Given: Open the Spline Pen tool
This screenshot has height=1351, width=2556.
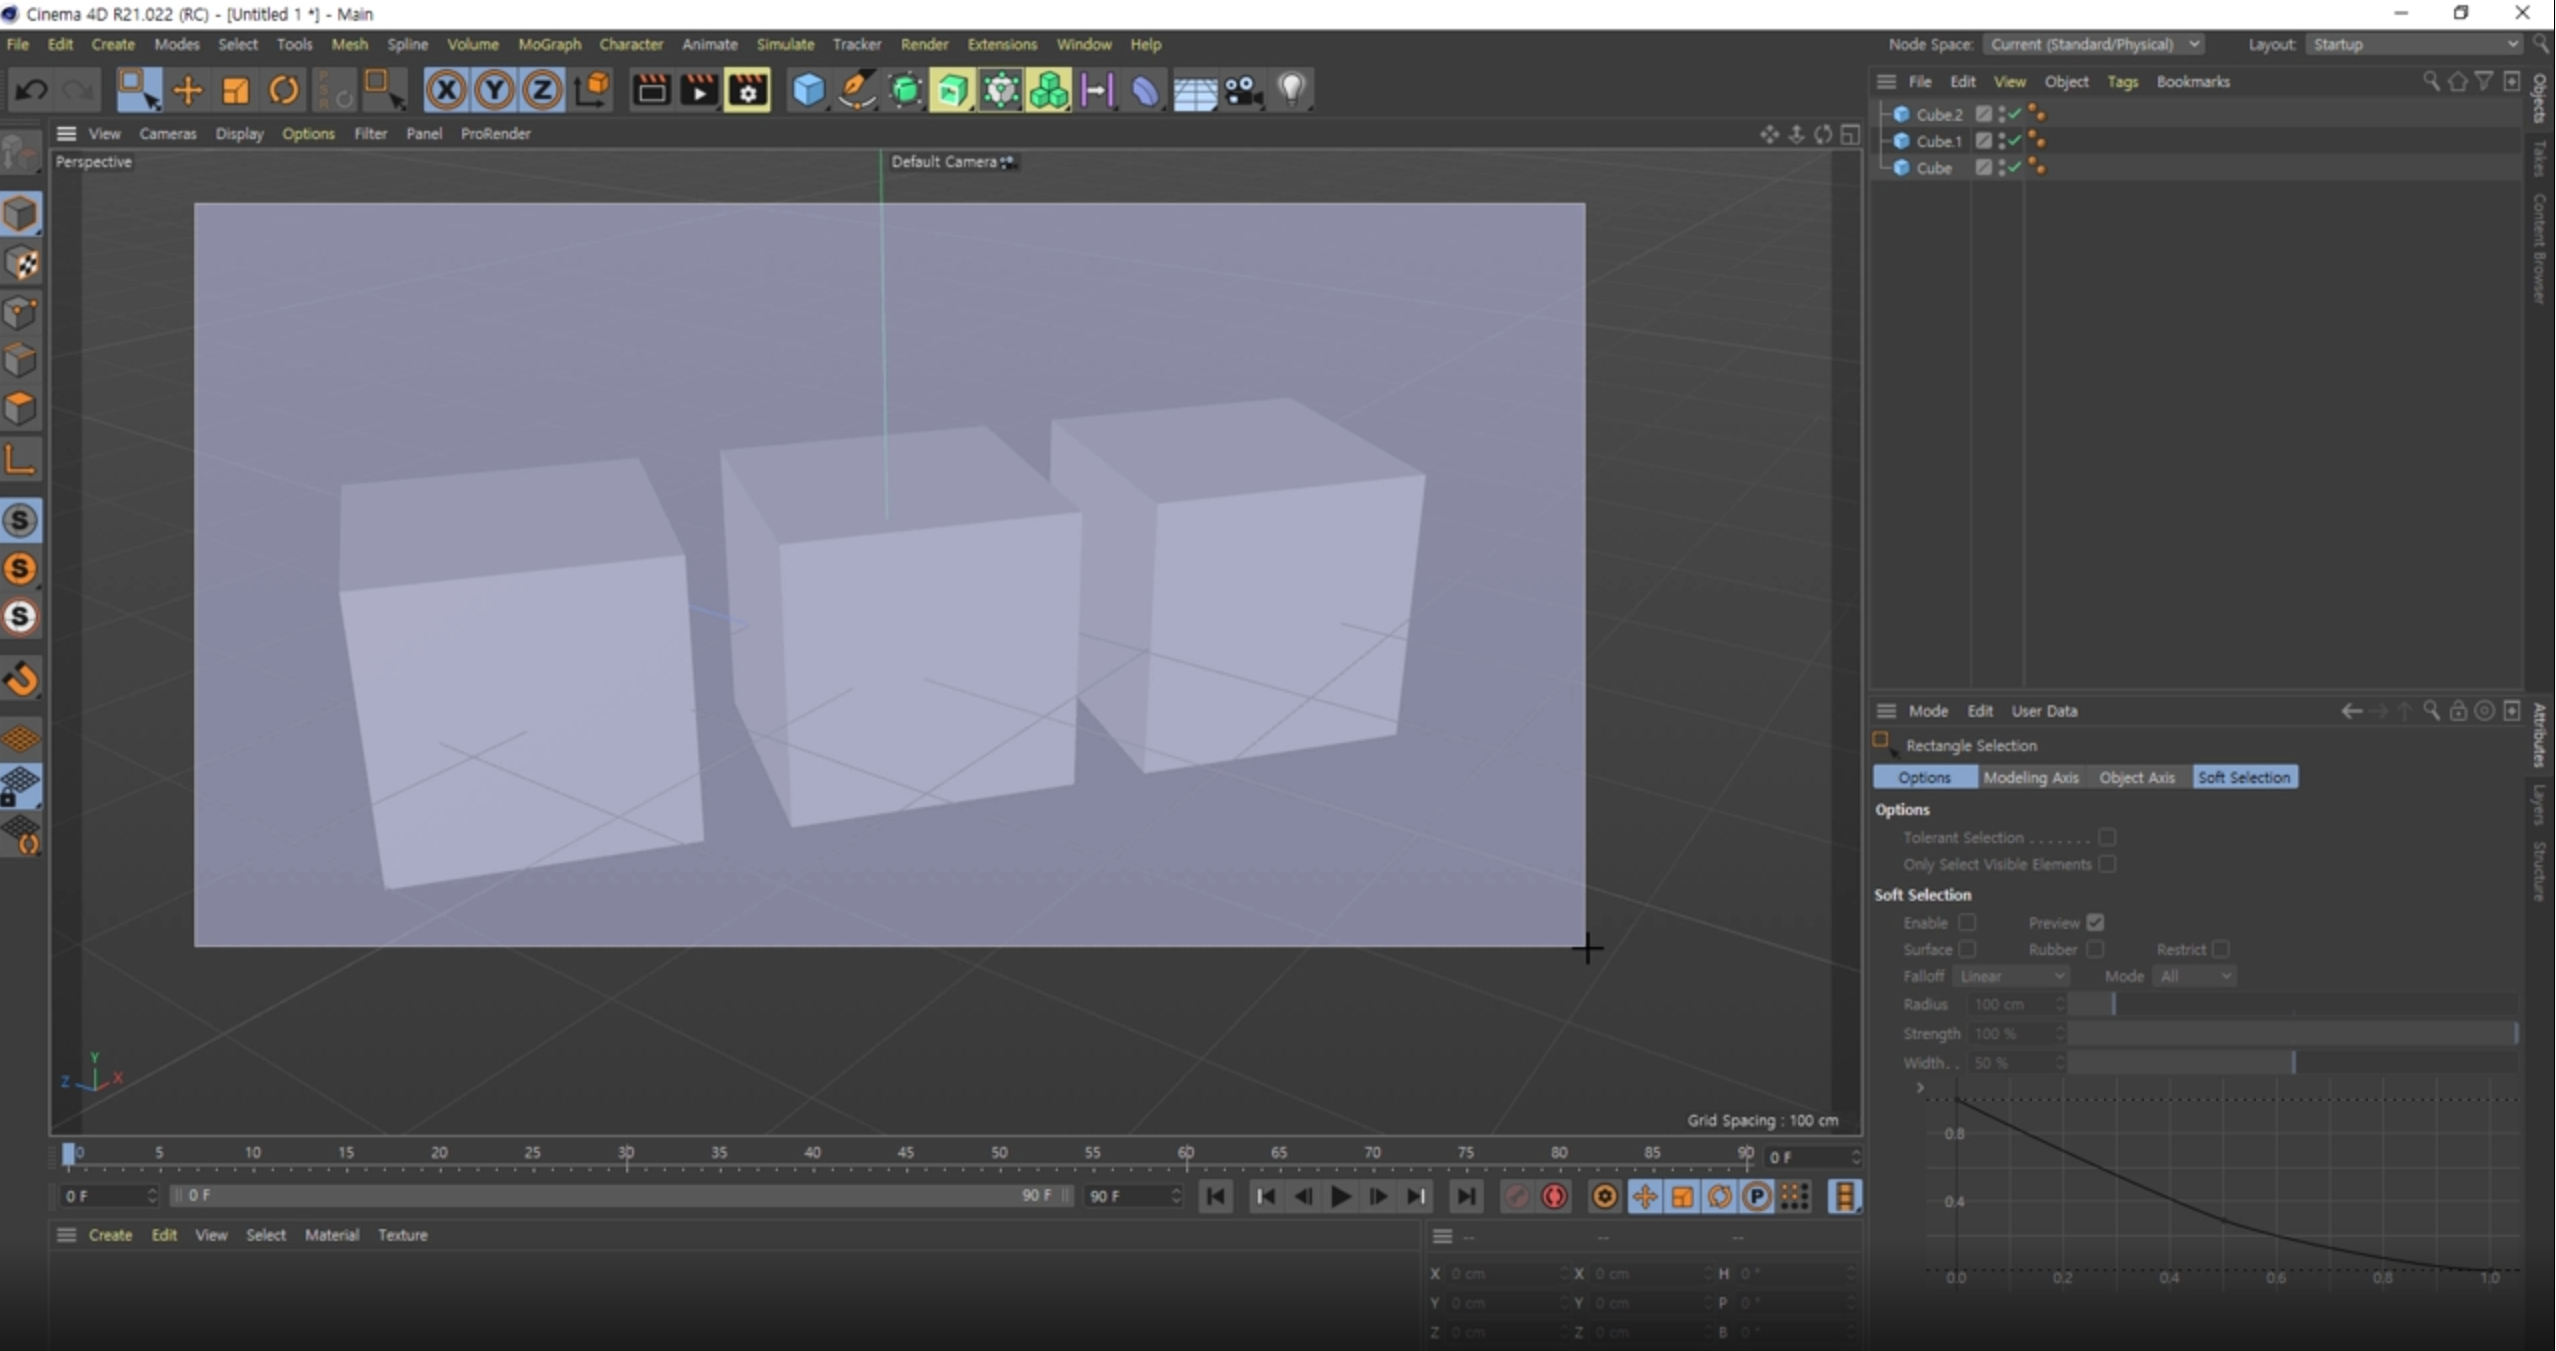Looking at the screenshot, I should pyautogui.click(x=856, y=91).
